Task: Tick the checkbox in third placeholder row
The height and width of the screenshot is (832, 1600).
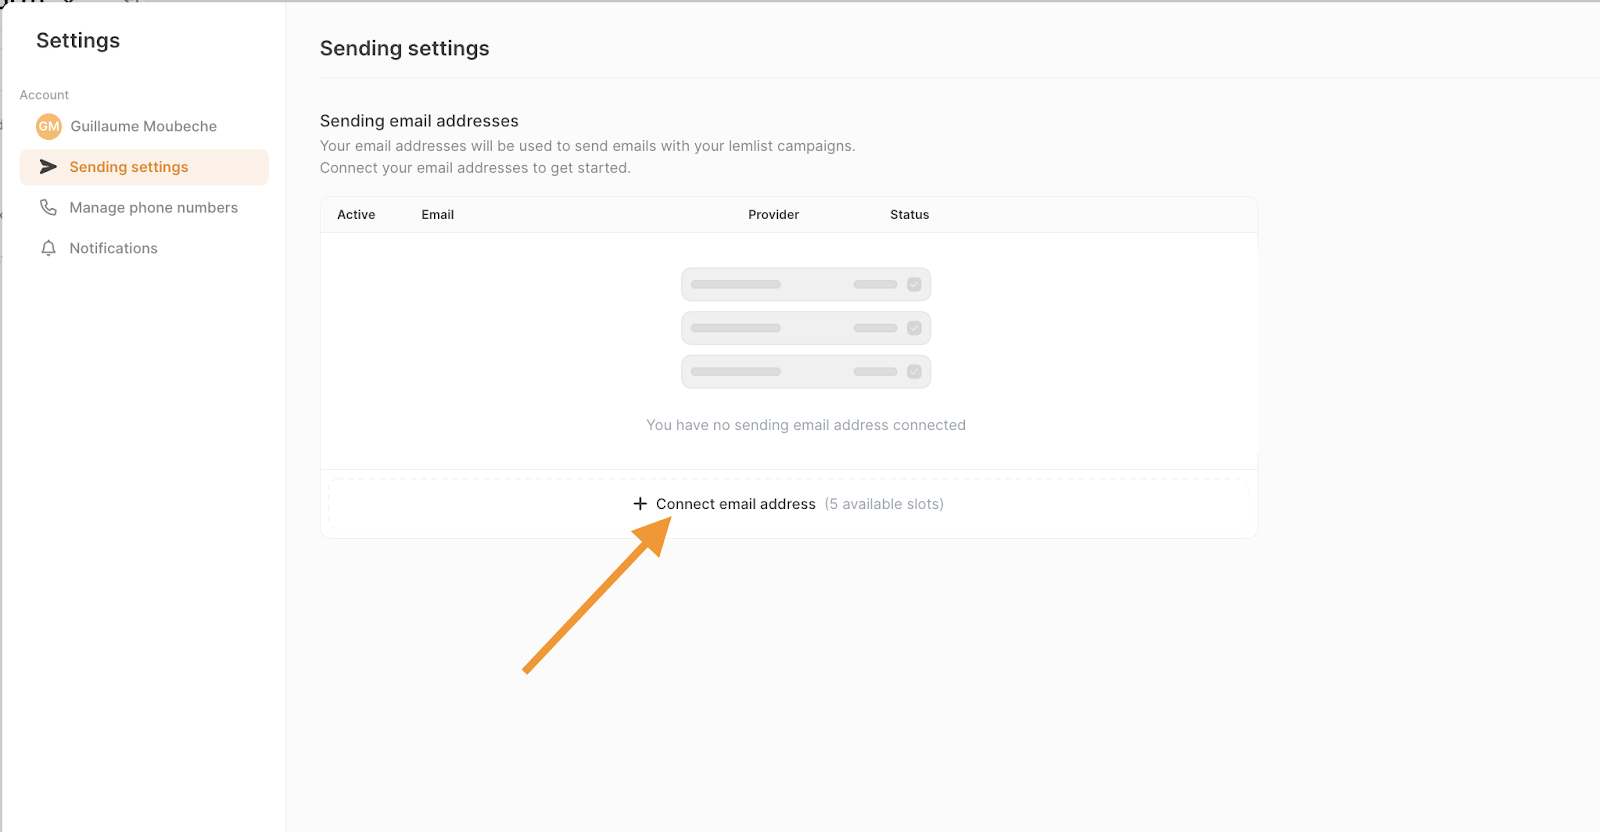Action: point(914,372)
